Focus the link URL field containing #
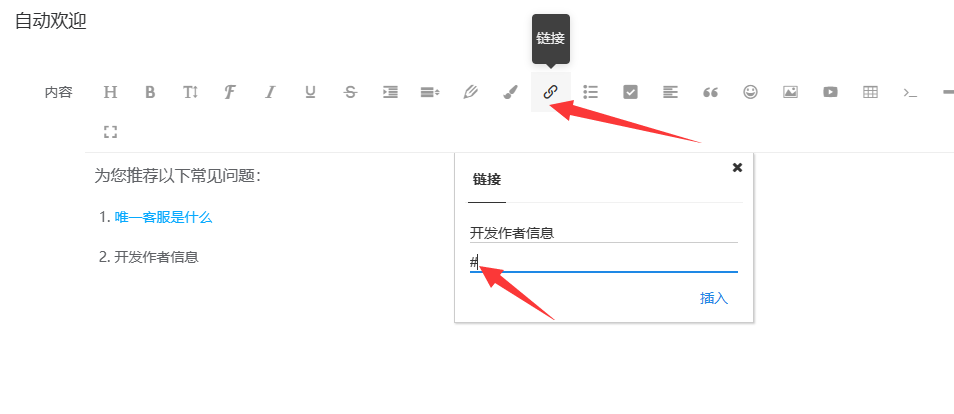This screenshot has width=954, height=414. coord(604,263)
